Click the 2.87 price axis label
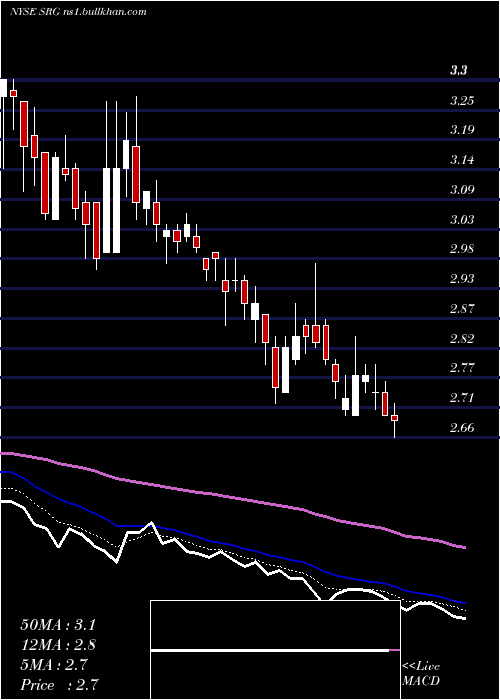This screenshot has width=500, height=700. (x=462, y=309)
